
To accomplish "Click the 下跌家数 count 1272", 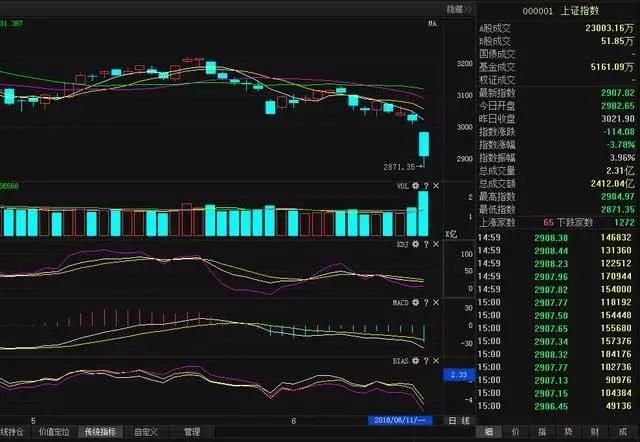I will point(624,222).
